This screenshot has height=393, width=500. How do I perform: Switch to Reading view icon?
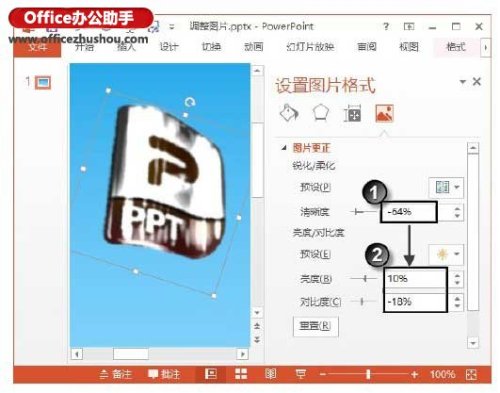point(270,374)
